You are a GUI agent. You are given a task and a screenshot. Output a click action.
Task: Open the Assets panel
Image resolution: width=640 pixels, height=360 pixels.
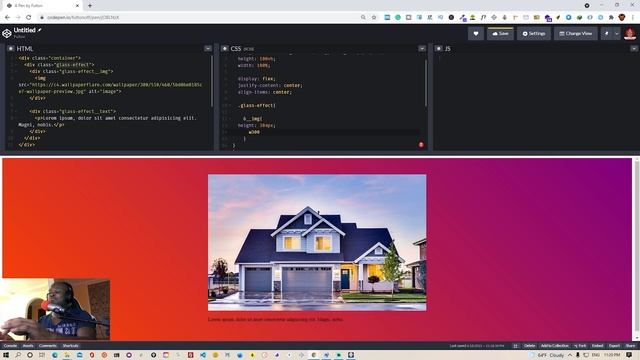pyautogui.click(x=28, y=346)
